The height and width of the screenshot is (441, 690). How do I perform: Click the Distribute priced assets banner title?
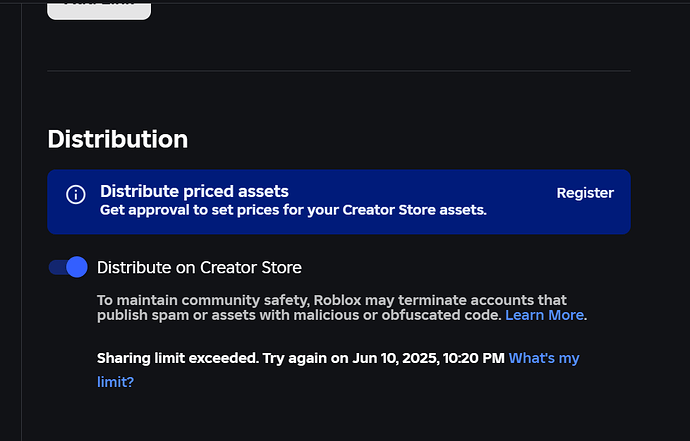tap(194, 191)
